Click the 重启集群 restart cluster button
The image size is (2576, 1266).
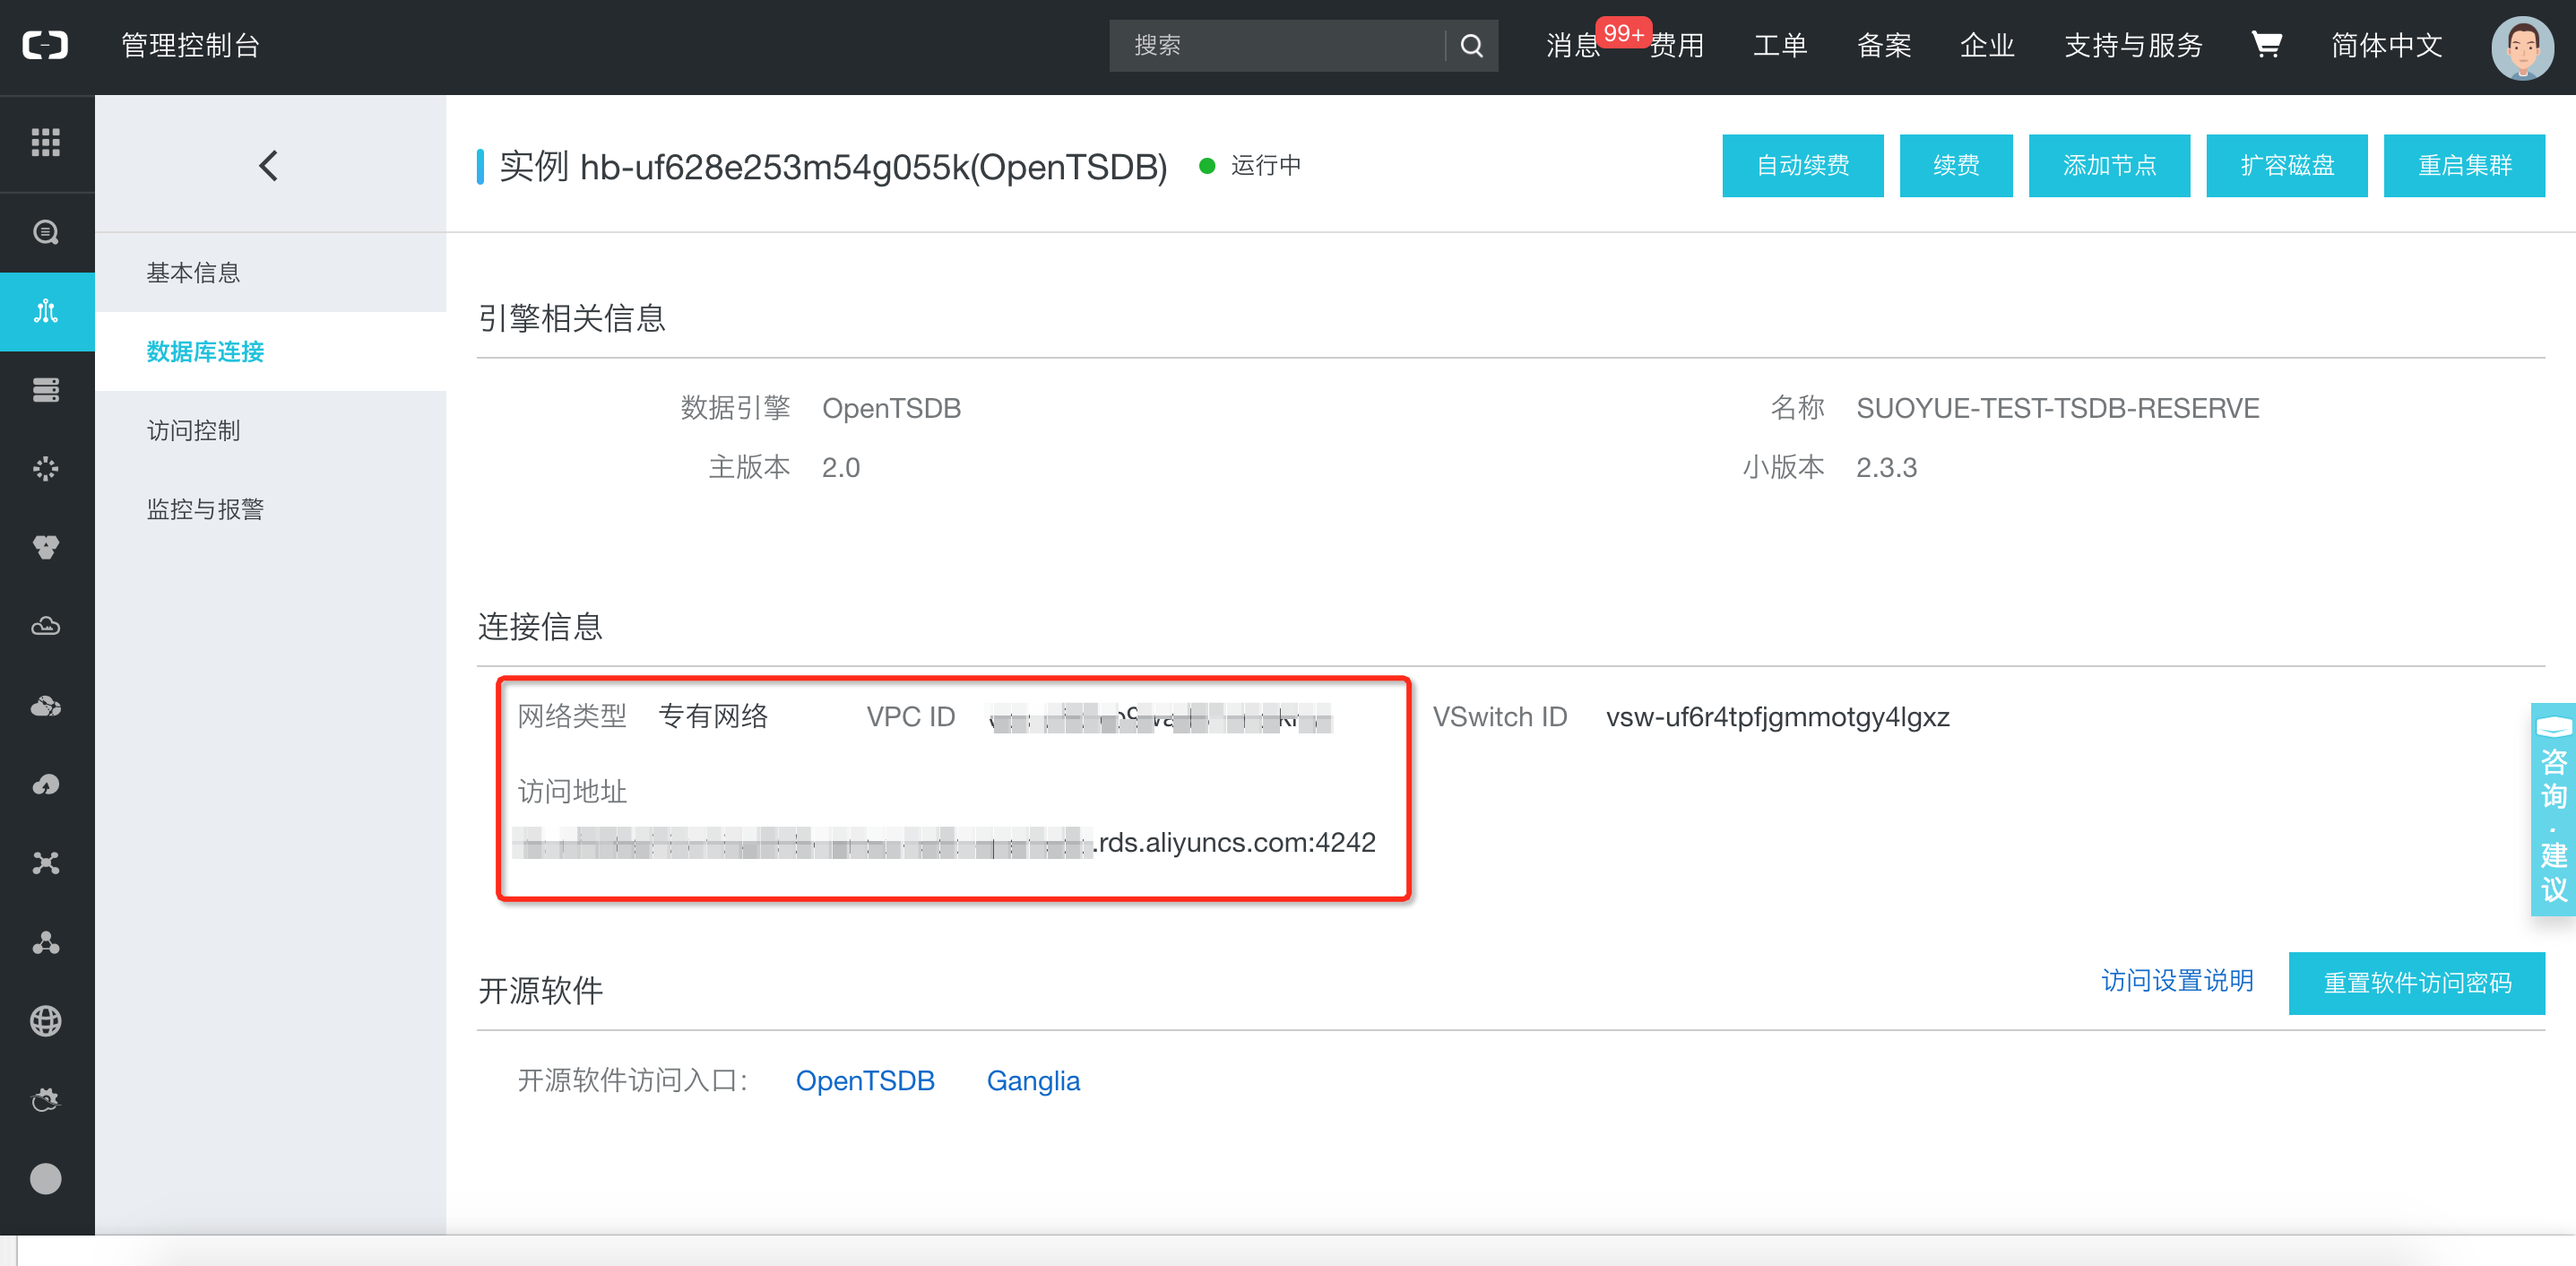(2464, 165)
